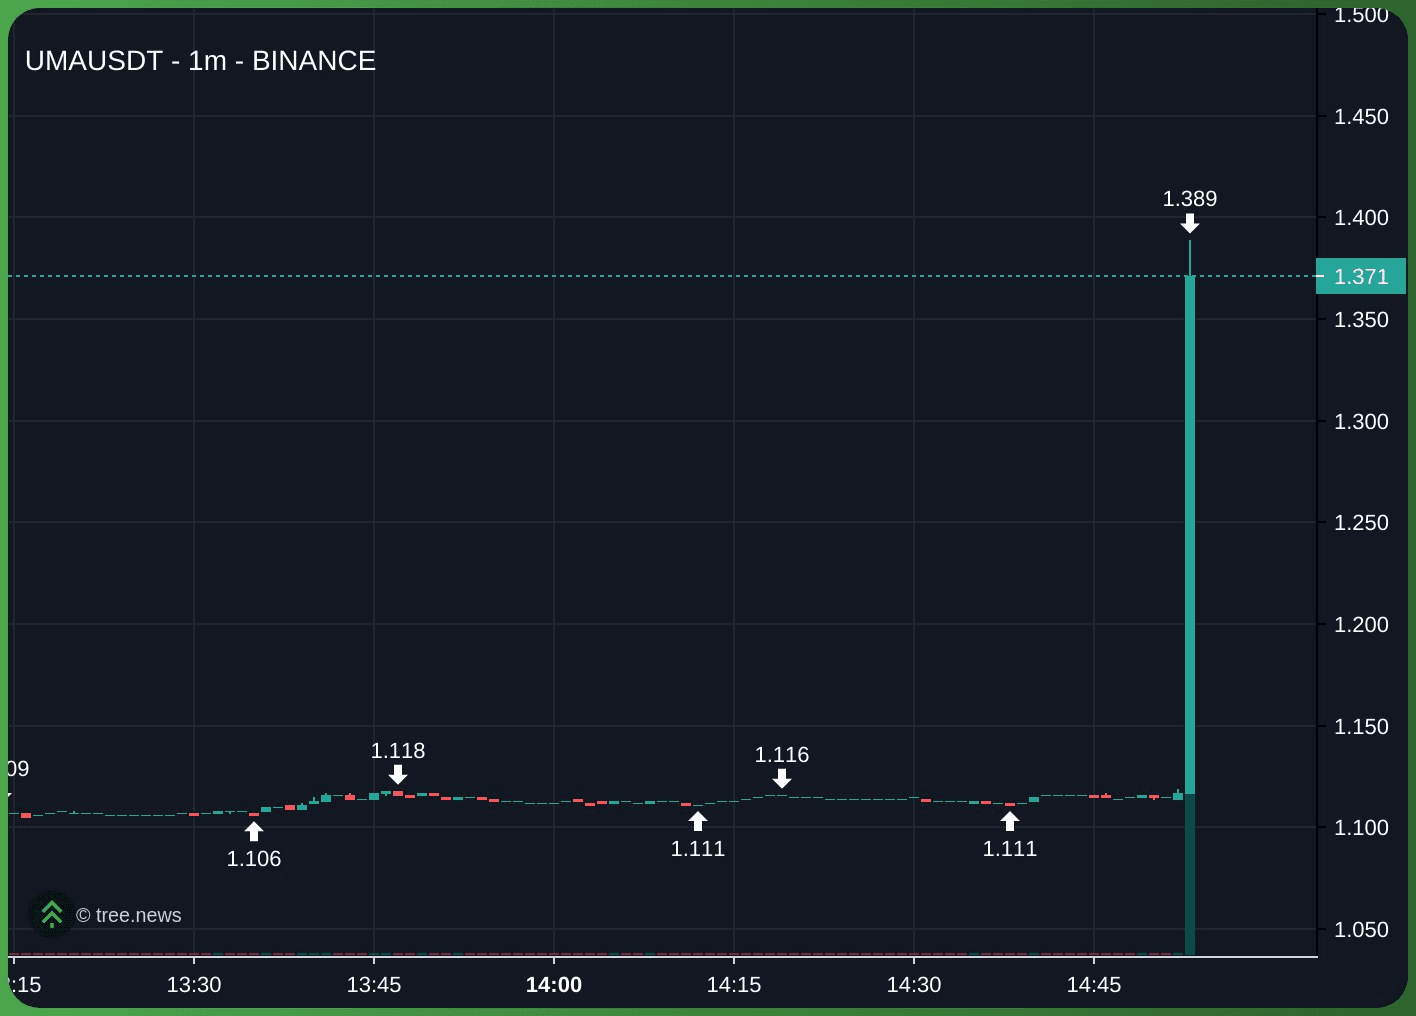The width and height of the screenshot is (1416, 1016).
Task: Click the 1.100 price axis label
Action: click(1361, 828)
